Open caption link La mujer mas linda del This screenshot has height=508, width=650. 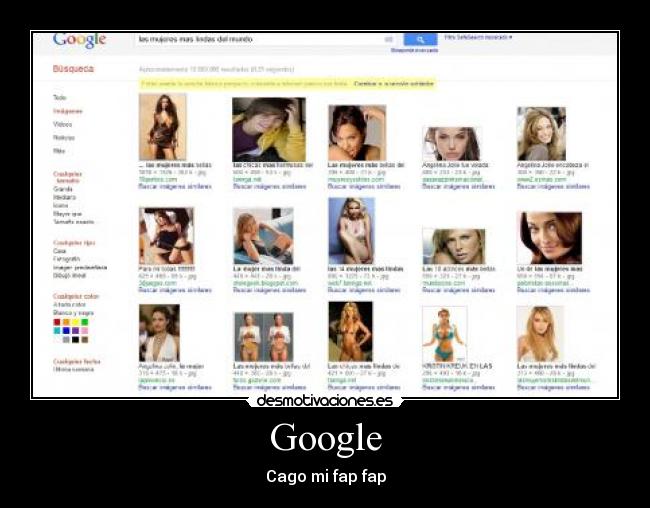pos(267,269)
